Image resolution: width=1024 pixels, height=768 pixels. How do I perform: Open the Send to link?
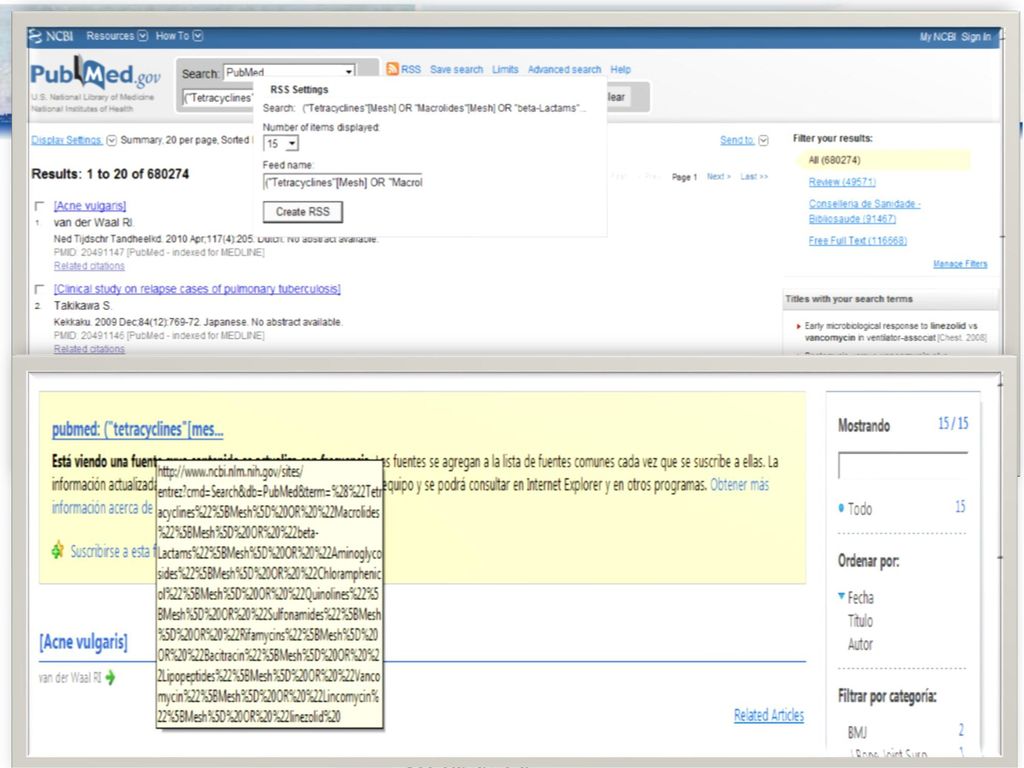[x=737, y=140]
